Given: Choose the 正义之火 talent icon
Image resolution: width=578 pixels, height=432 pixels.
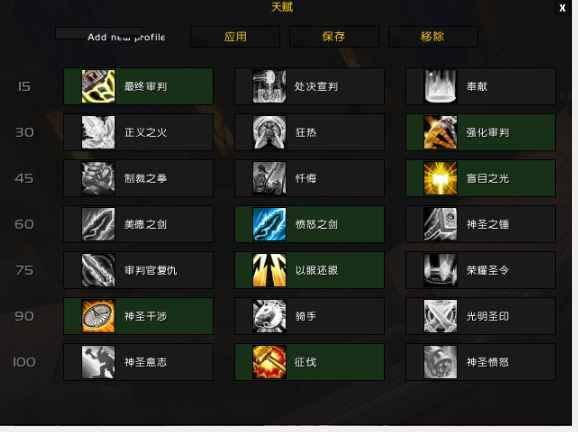Looking at the screenshot, I should click(x=98, y=132).
